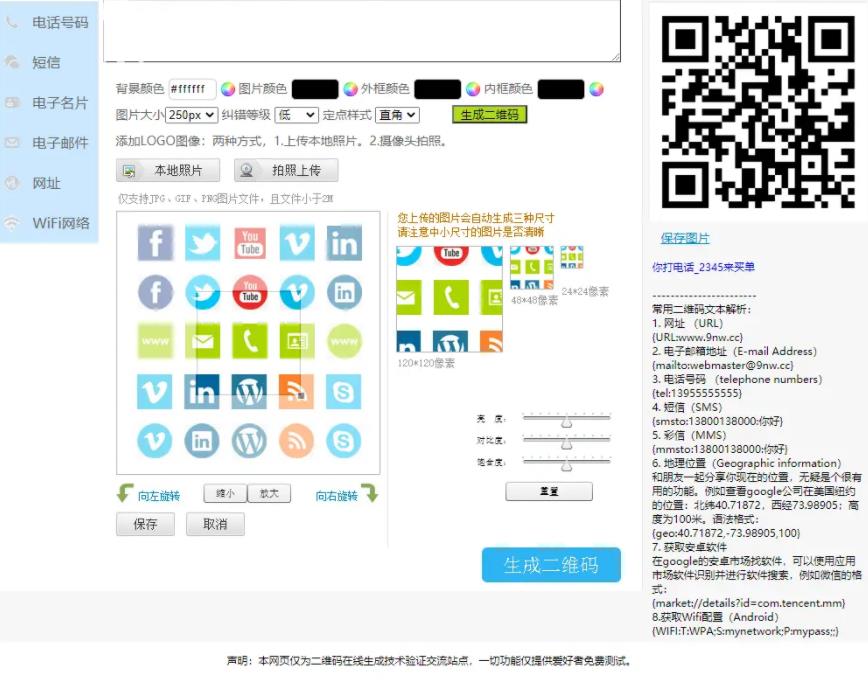Click the 24*24 preview thumbnail
The width and height of the screenshot is (868, 681).
coord(572,257)
